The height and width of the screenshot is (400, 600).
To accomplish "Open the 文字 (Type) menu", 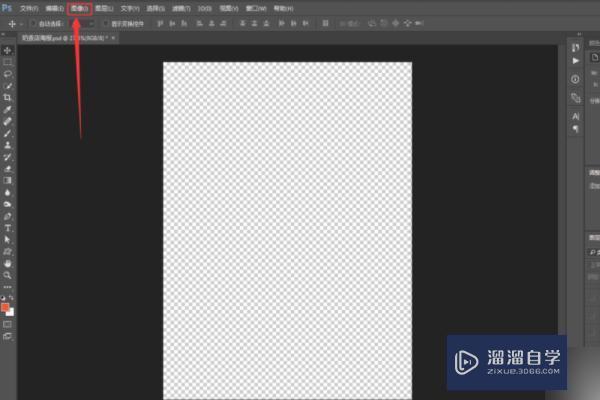I will [x=130, y=8].
